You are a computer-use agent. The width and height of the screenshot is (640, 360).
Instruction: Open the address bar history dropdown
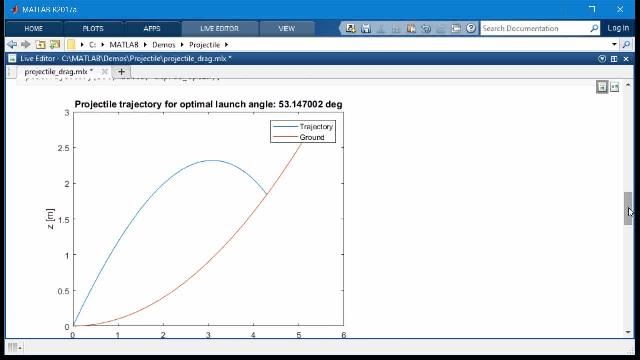pos(614,44)
